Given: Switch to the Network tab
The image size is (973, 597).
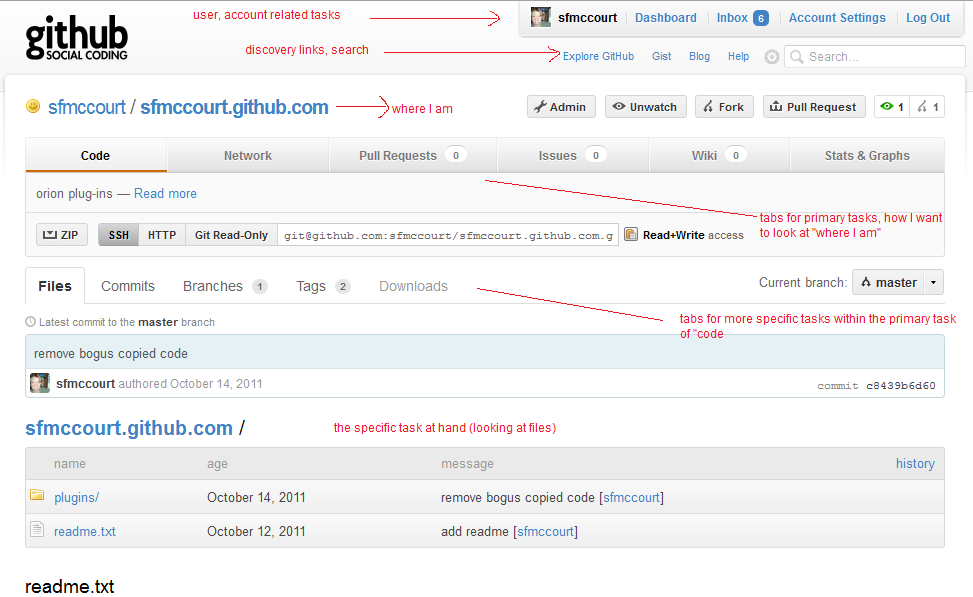Looking at the screenshot, I should [x=248, y=155].
